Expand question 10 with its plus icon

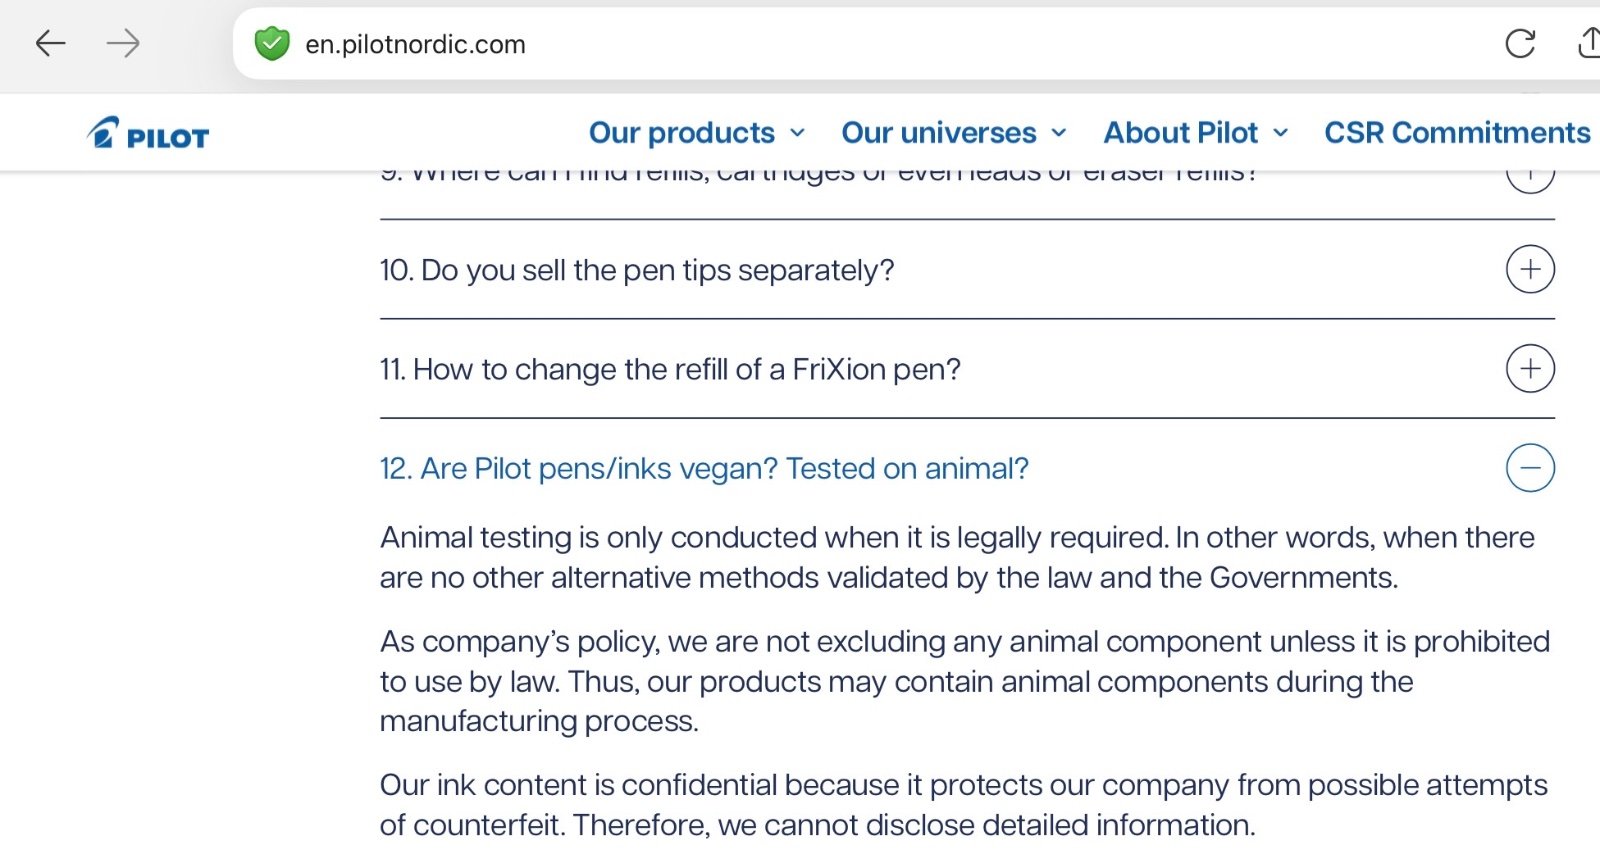tap(1530, 269)
